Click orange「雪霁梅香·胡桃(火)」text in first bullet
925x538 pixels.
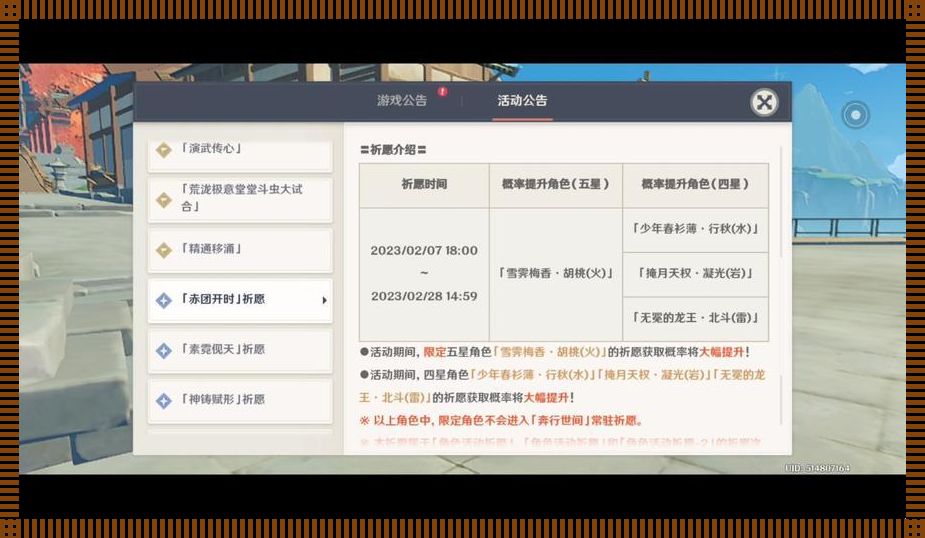551,352
